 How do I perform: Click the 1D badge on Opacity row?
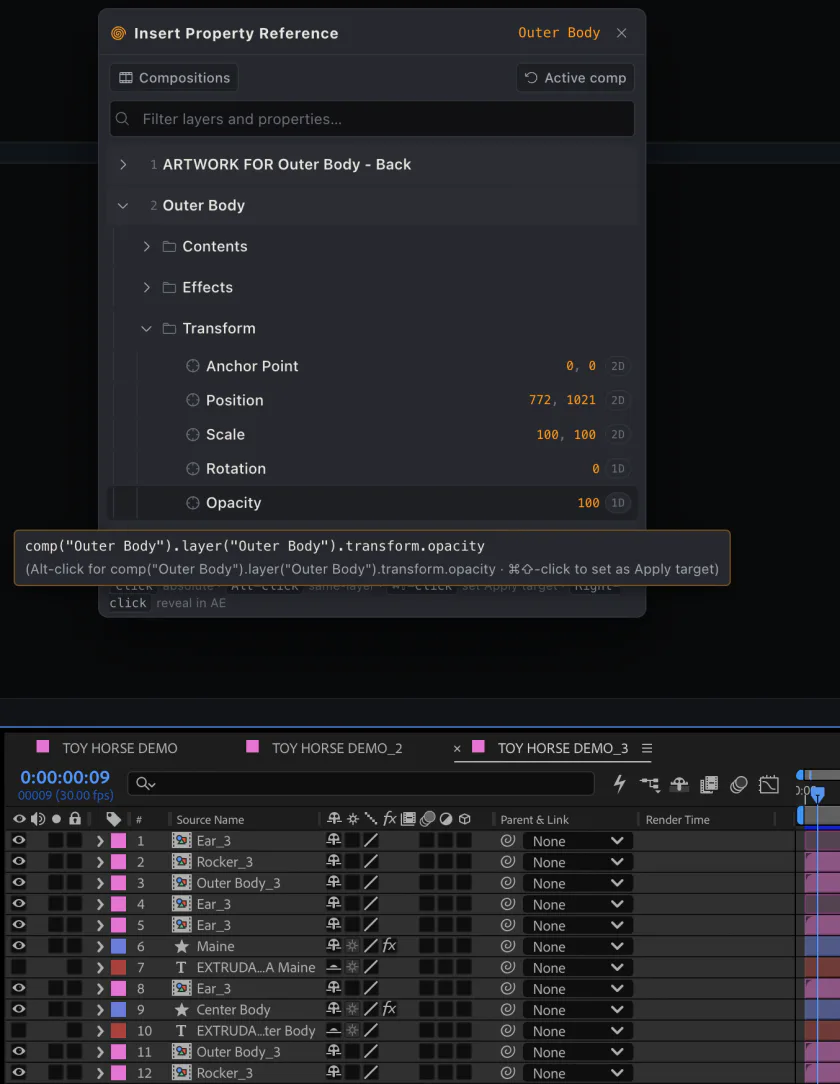tap(617, 503)
